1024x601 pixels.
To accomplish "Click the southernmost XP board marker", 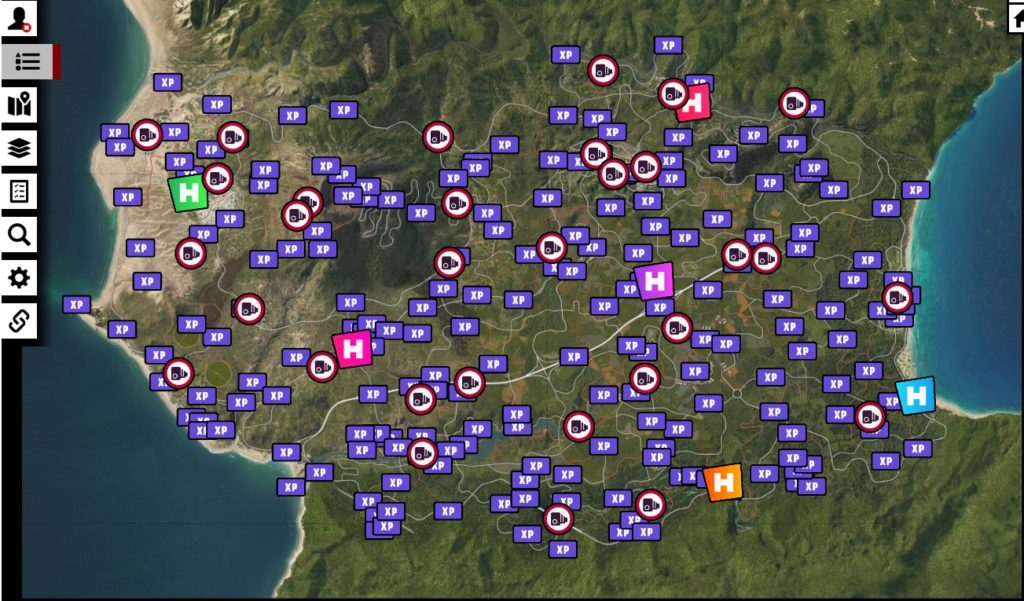I will coord(562,549).
